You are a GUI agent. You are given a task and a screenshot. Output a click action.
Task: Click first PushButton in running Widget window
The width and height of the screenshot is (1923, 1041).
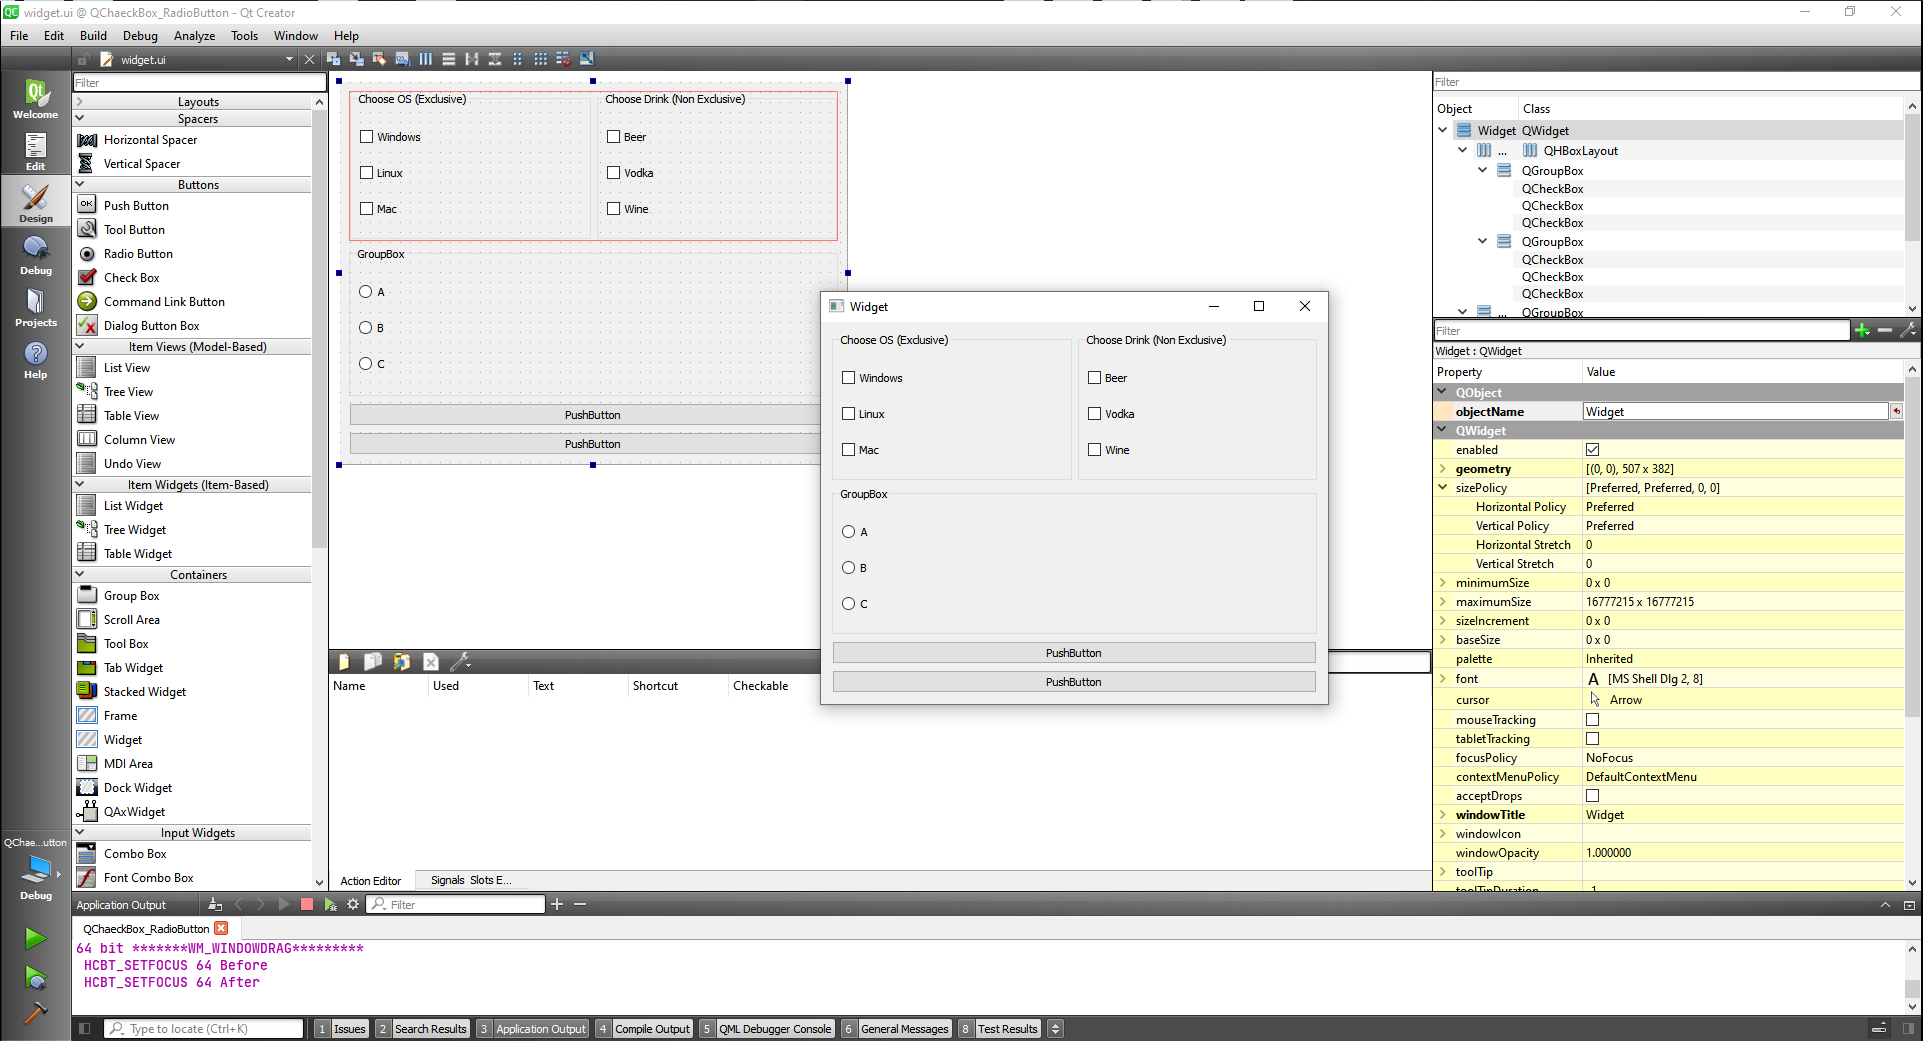click(1074, 653)
